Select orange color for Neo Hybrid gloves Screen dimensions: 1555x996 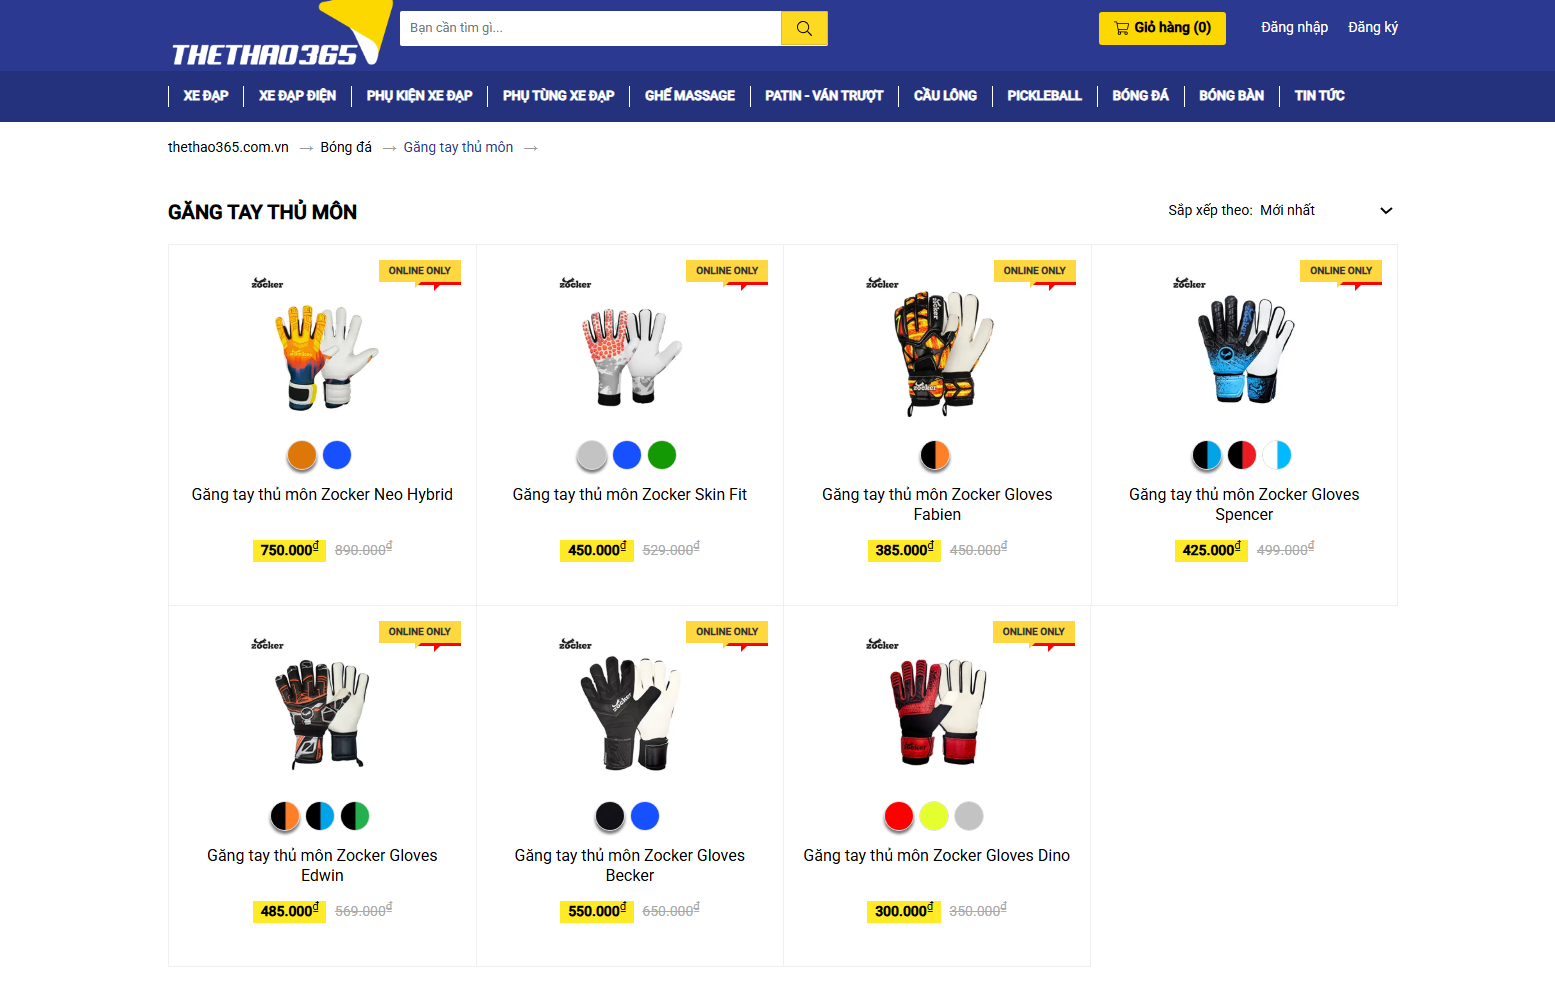coord(302,455)
